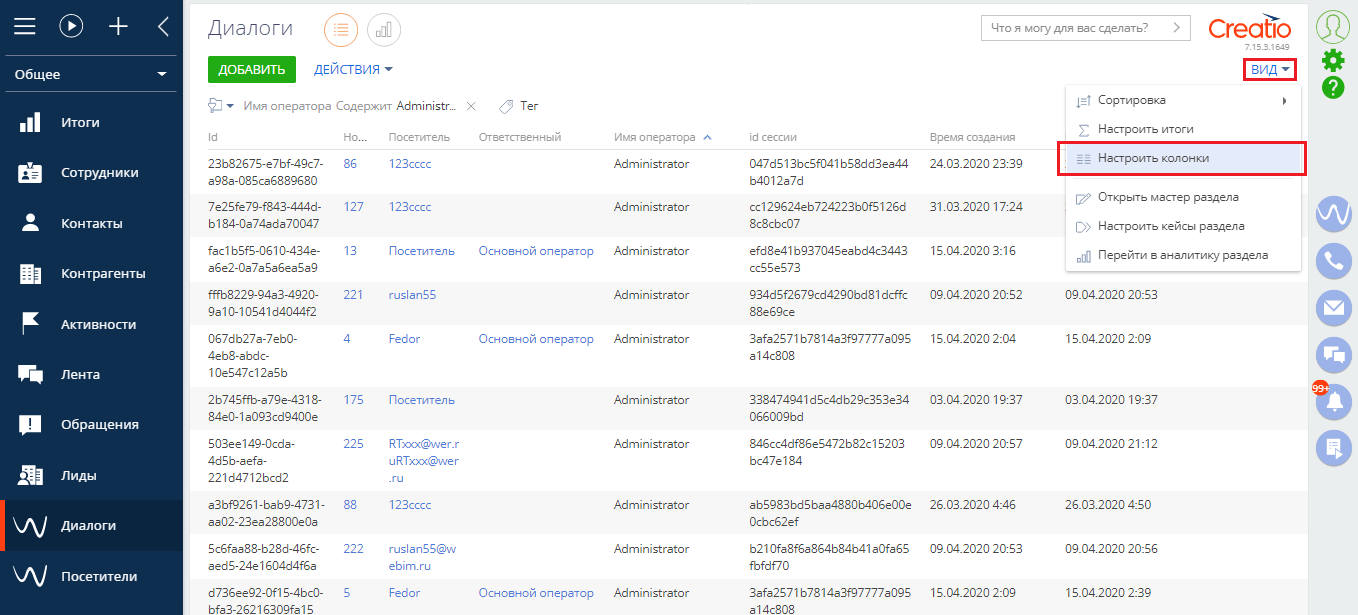The height and width of the screenshot is (615, 1358).
Task: Toggle the list view icon beside Диалоги title
Action: coord(340,30)
